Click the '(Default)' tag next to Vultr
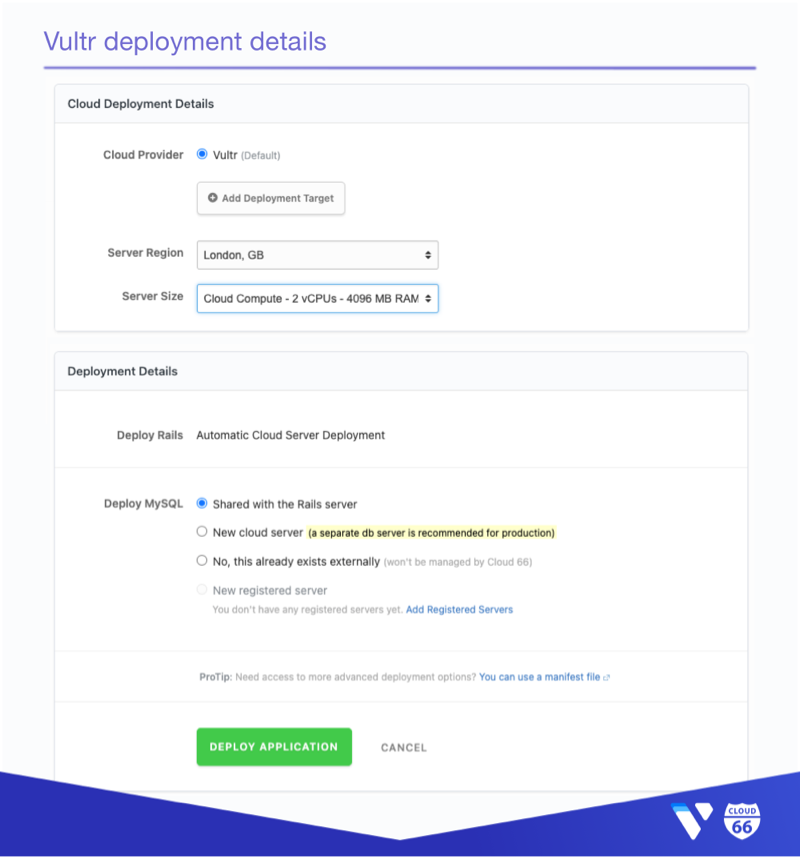This screenshot has width=800, height=857. [261, 156]
